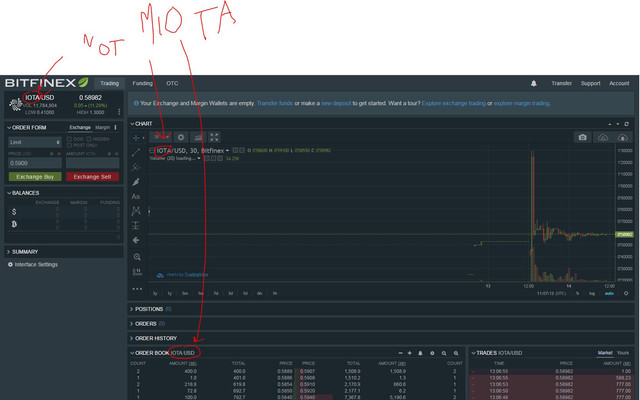The image size is (640, 400).
Task: Select the crosshair cursor tool
Action: (136, 138)
